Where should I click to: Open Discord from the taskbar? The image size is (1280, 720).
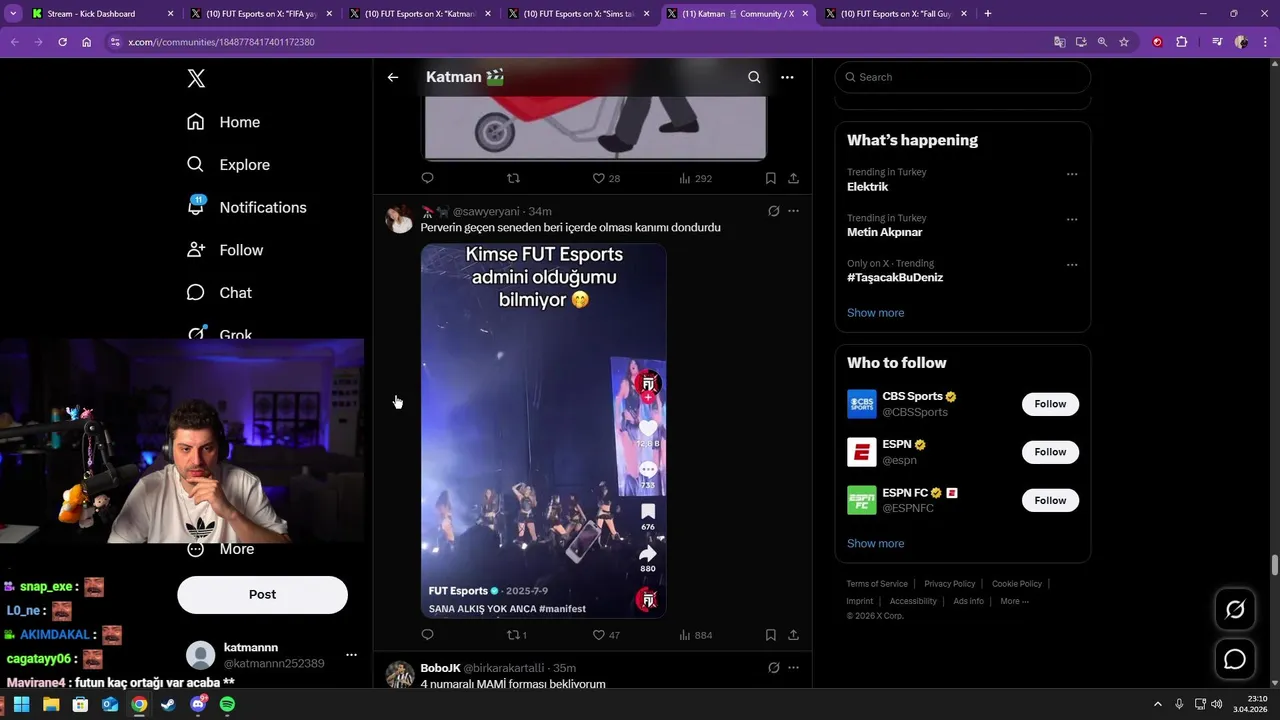[198, 704]
